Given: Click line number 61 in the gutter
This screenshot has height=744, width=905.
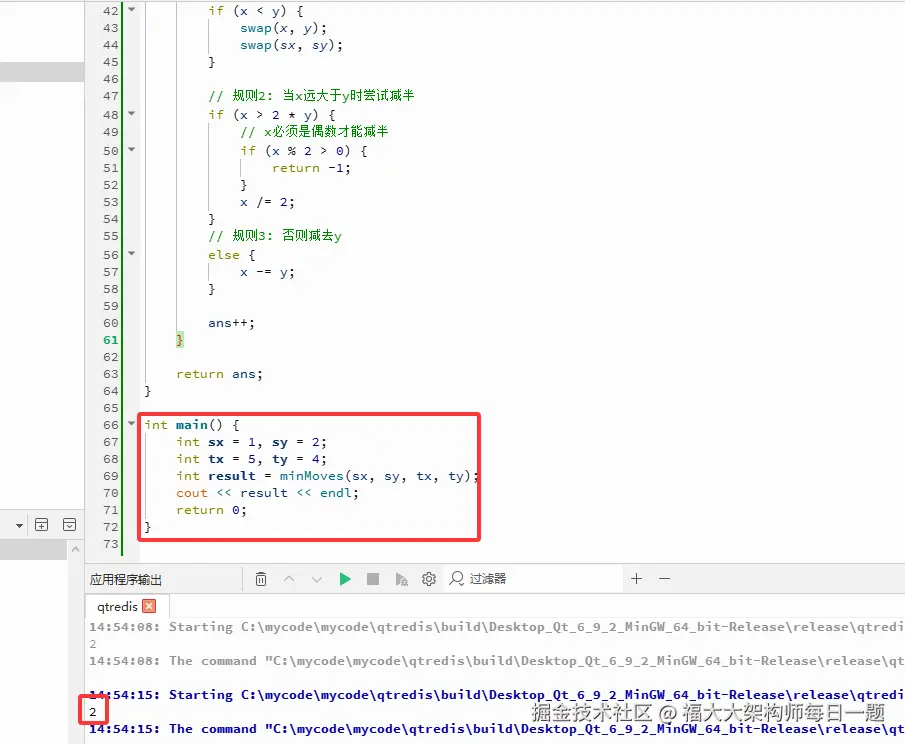Looking at the screenshot, I should 111,340.
